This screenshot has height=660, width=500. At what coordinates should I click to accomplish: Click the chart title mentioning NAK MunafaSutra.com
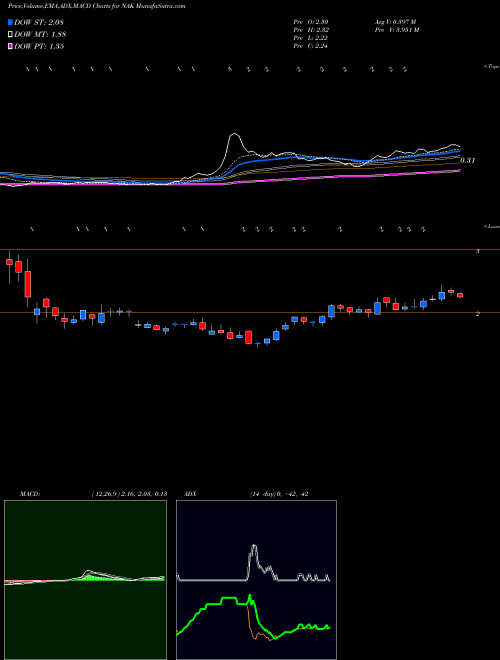pos(97,6)
